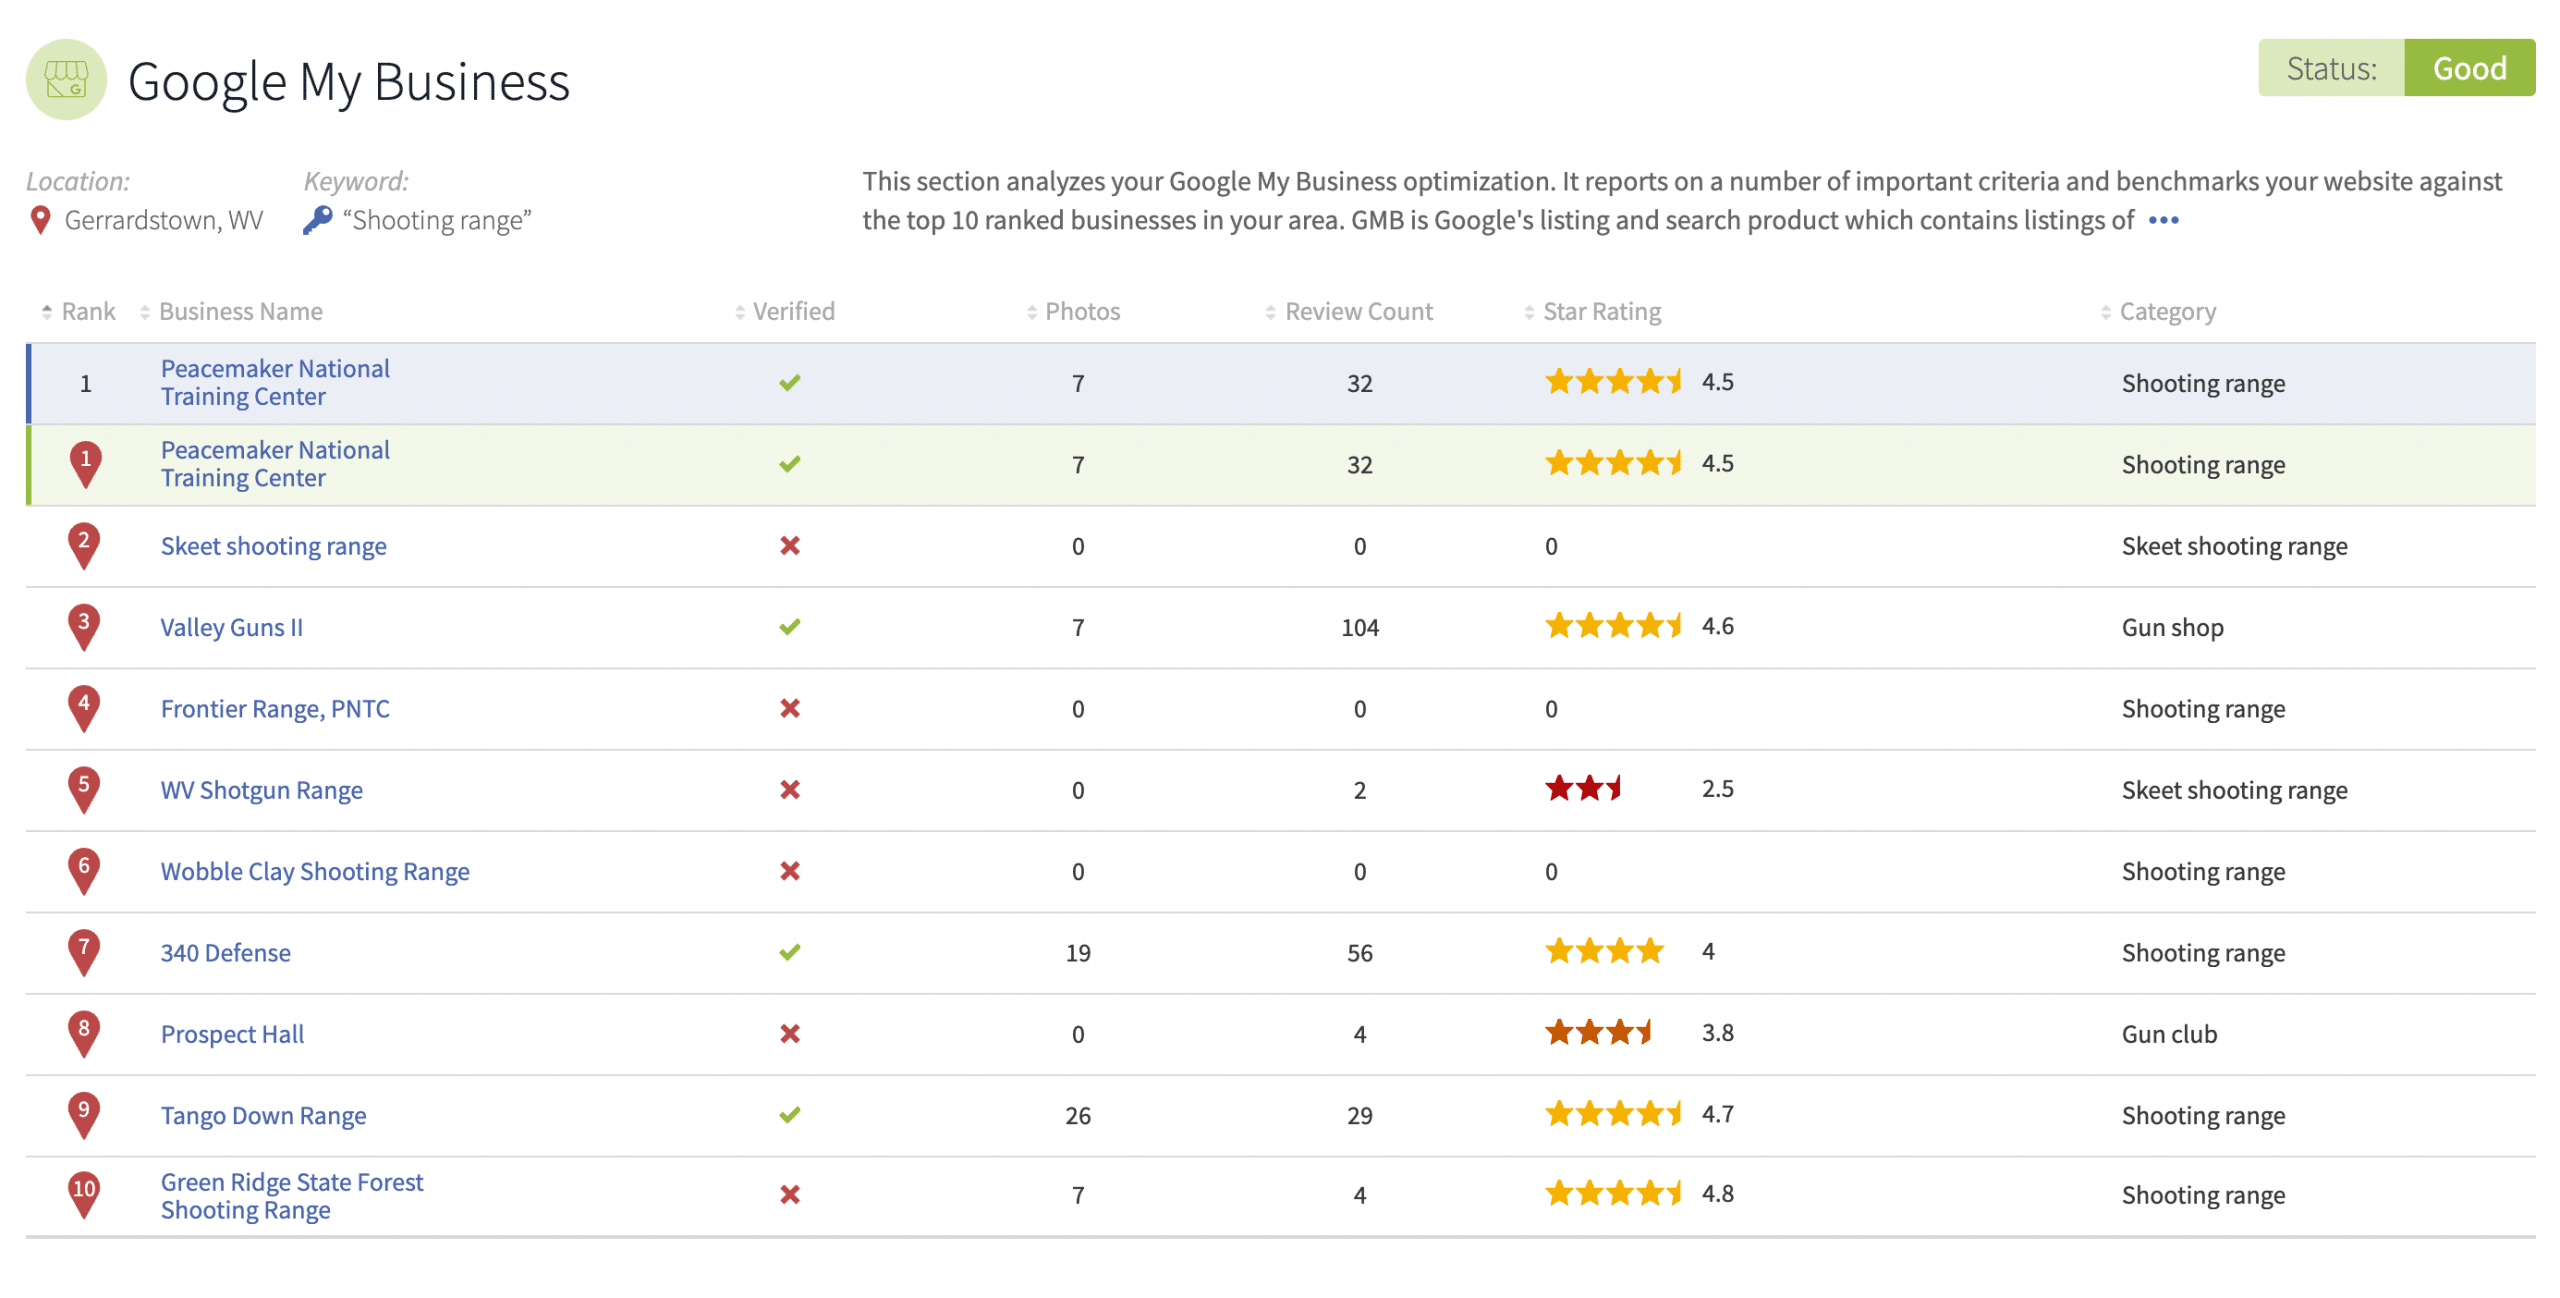Click map pin marker number 7
This screenshot has width=2560, height=1298.
[84, 953]
